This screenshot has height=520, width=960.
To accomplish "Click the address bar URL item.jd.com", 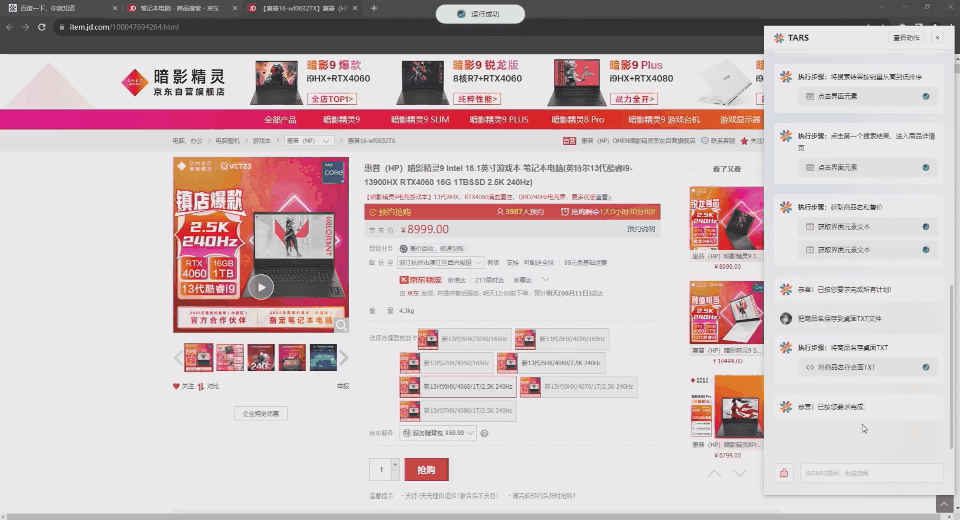I will pos(124,27).
